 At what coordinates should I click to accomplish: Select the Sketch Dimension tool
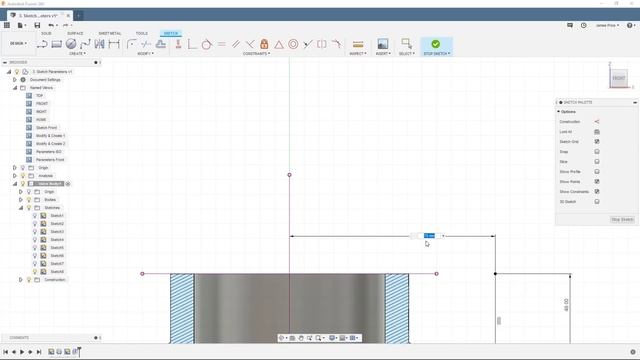[x=114, y=44]
